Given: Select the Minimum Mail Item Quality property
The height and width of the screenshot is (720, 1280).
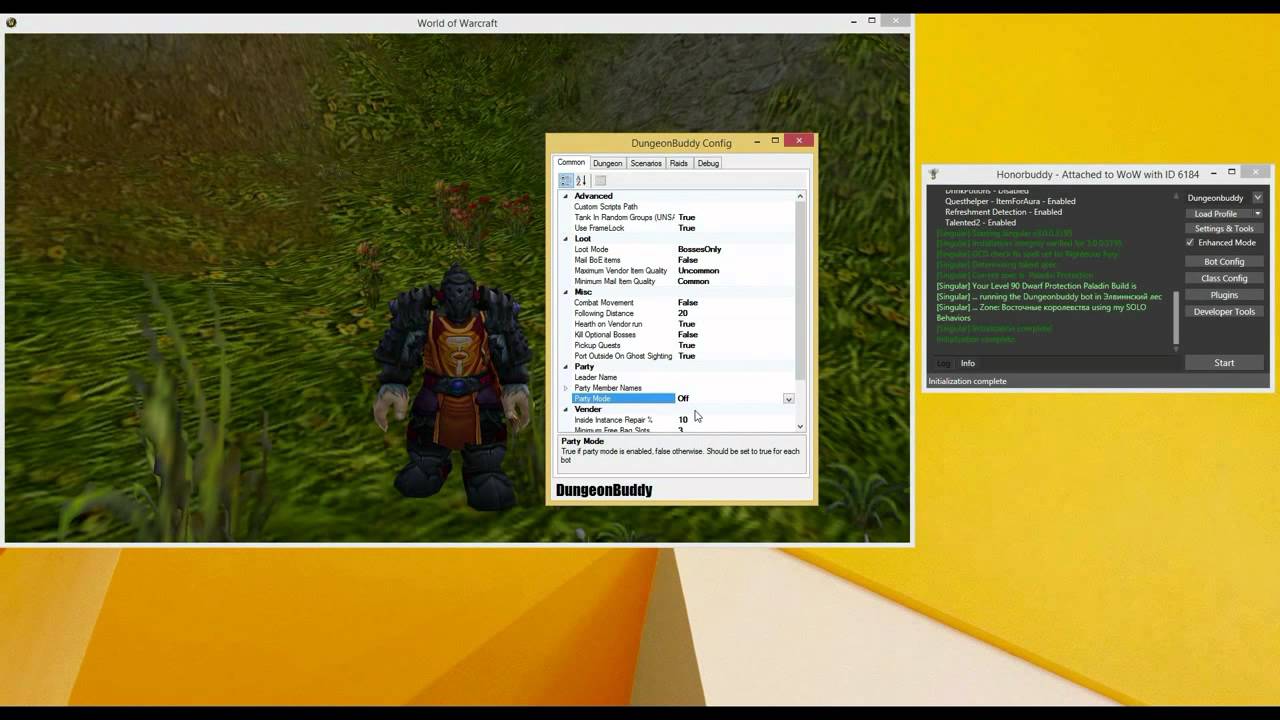Looking at the screenshot, I should coord(615,281).
